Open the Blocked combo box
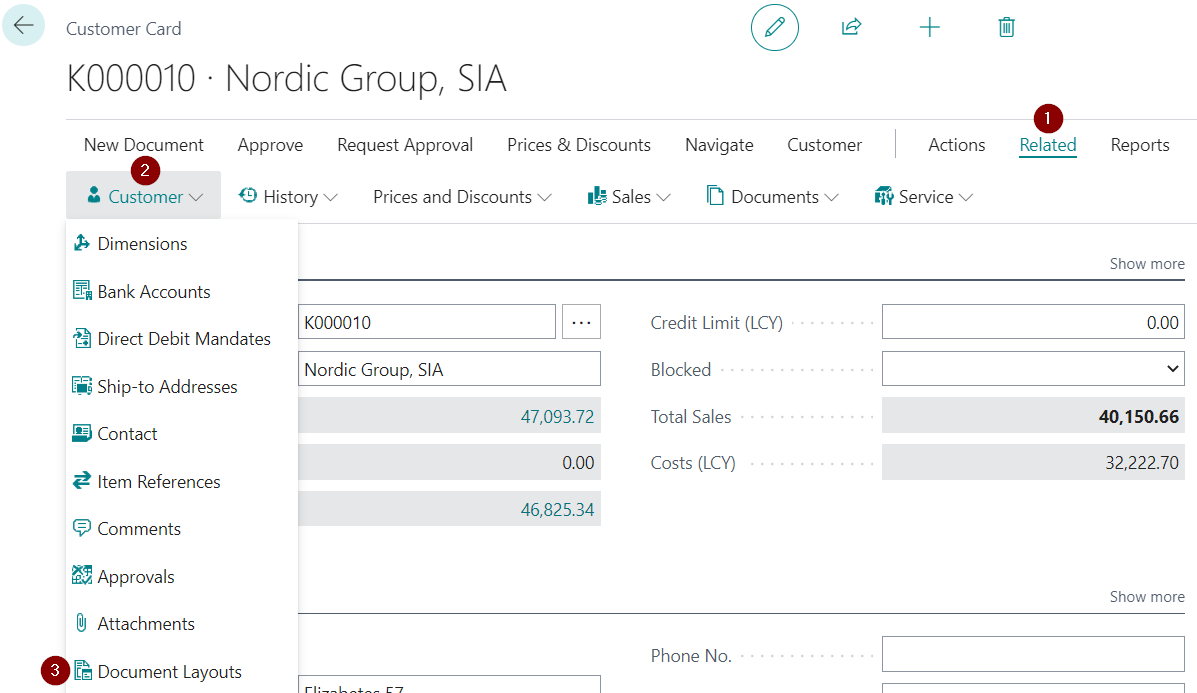The image size is (1197, 693). click(x=1033, y=369)
